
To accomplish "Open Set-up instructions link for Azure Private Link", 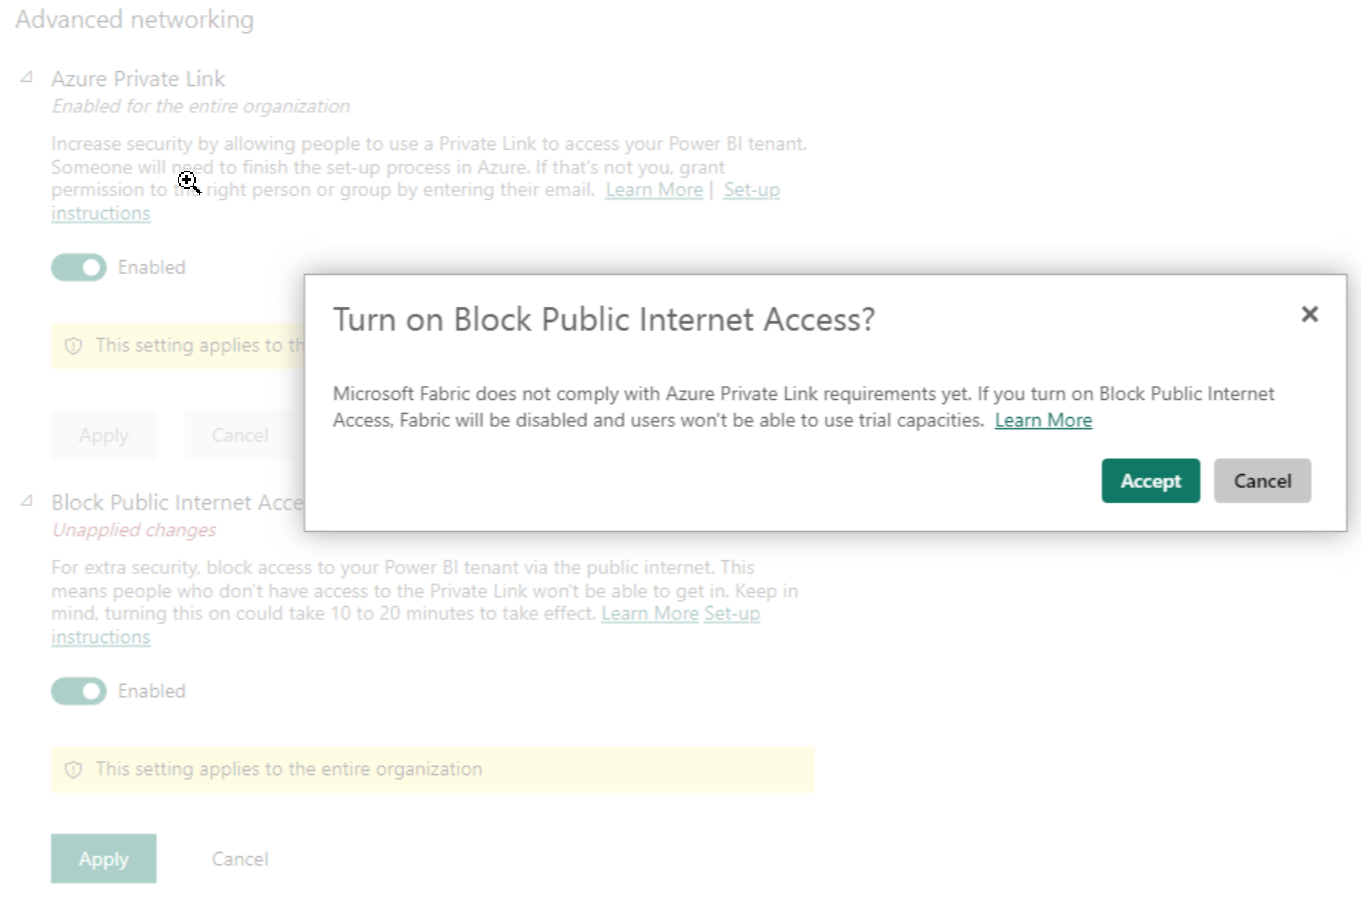I will tap(751, 190).
